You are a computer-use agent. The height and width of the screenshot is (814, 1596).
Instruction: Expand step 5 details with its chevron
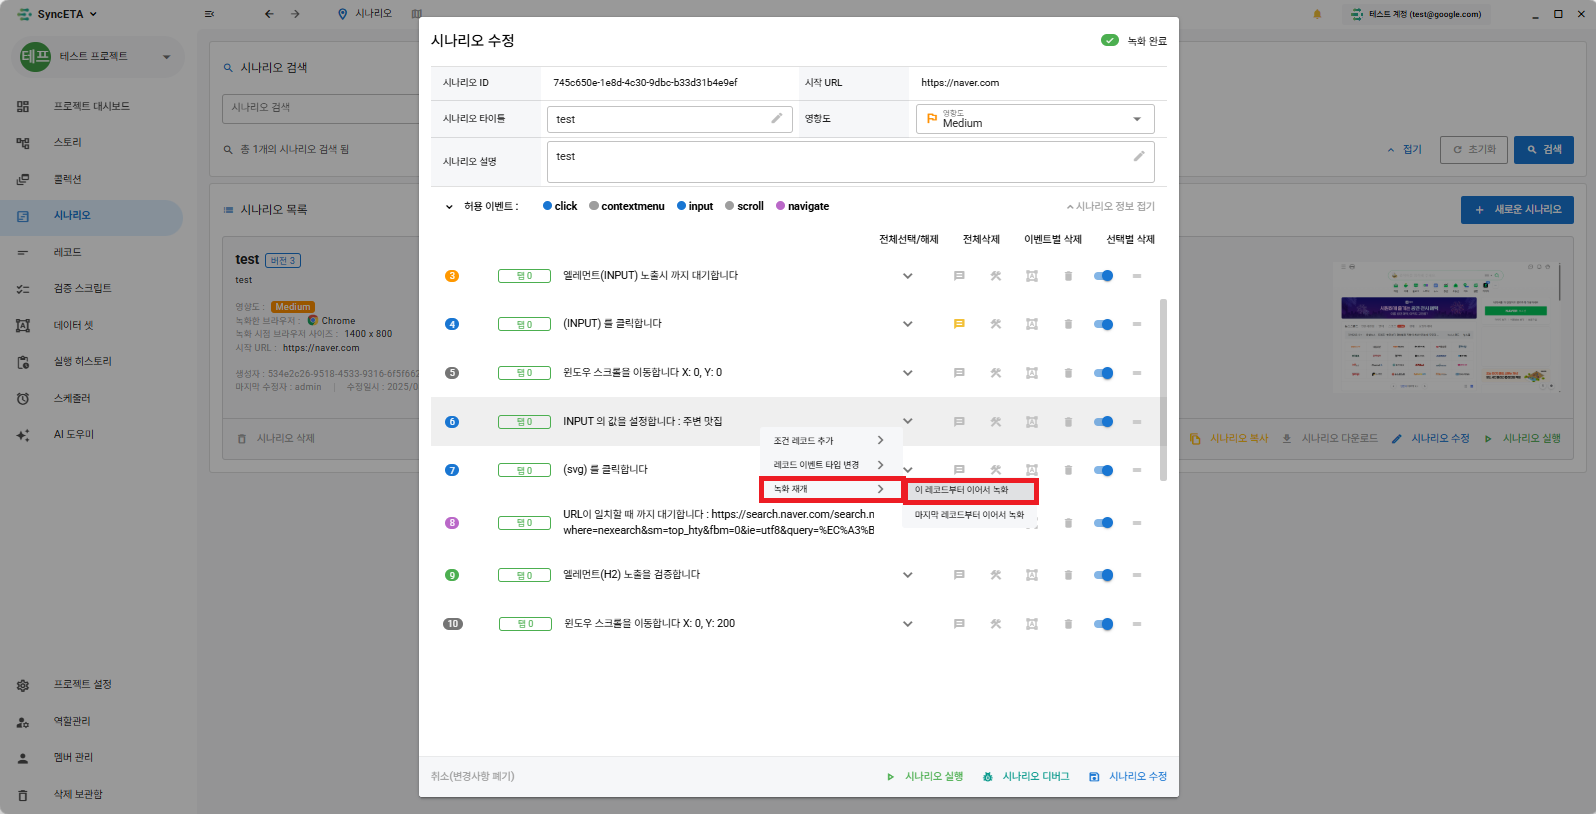(908, 373)
